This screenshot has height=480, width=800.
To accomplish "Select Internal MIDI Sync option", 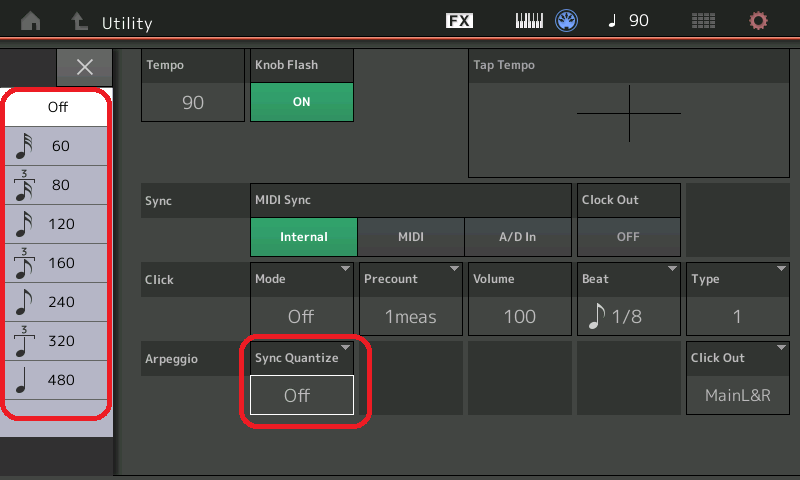I will click(303, 237).
